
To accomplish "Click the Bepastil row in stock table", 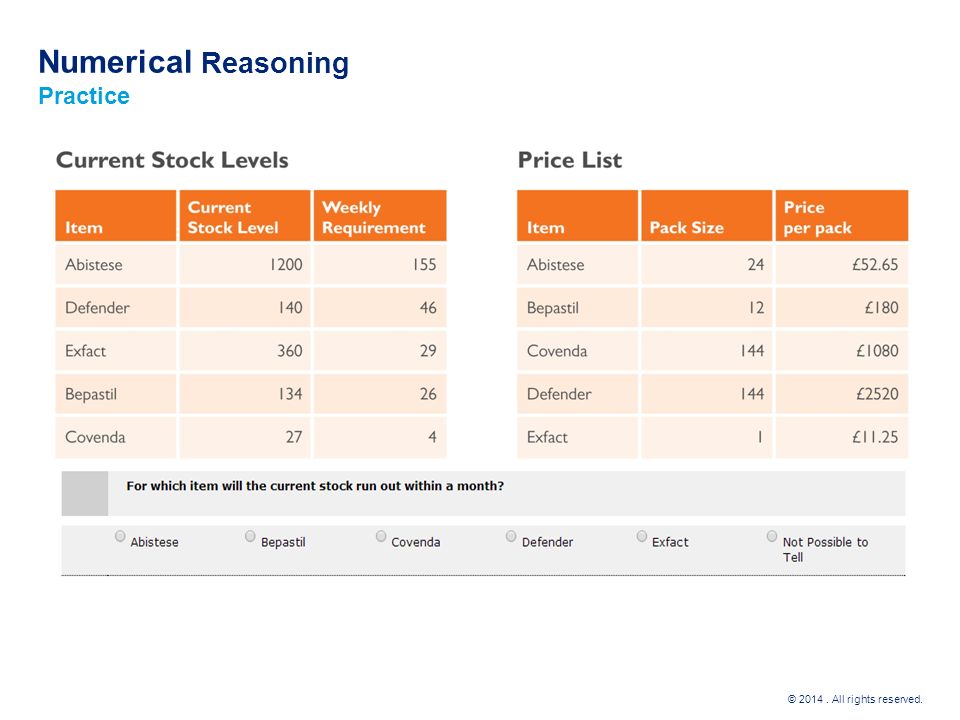I will [251, 394].
